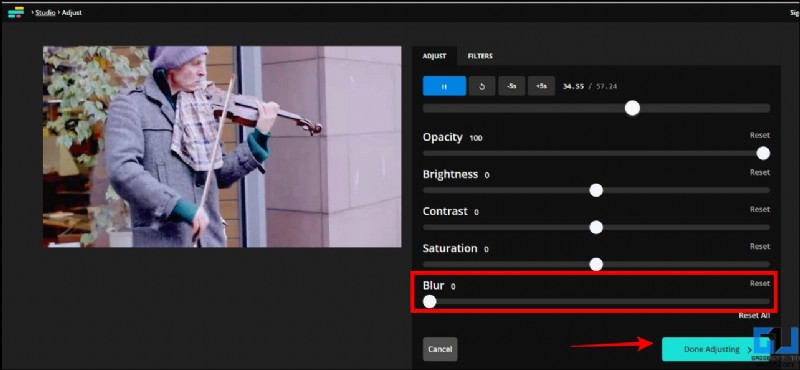Click the Brightness slider handle
Viewport: 800px width, 370px height.
coord(596,190)
